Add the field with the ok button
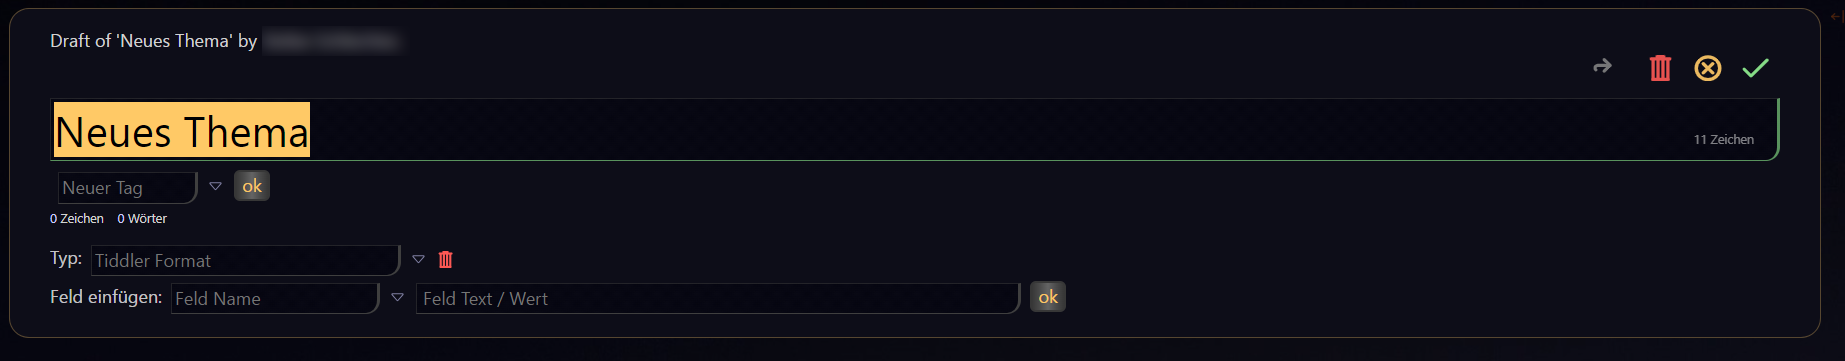The width and height of the screenshot is (1845, 361). [x=1048, y=297]
